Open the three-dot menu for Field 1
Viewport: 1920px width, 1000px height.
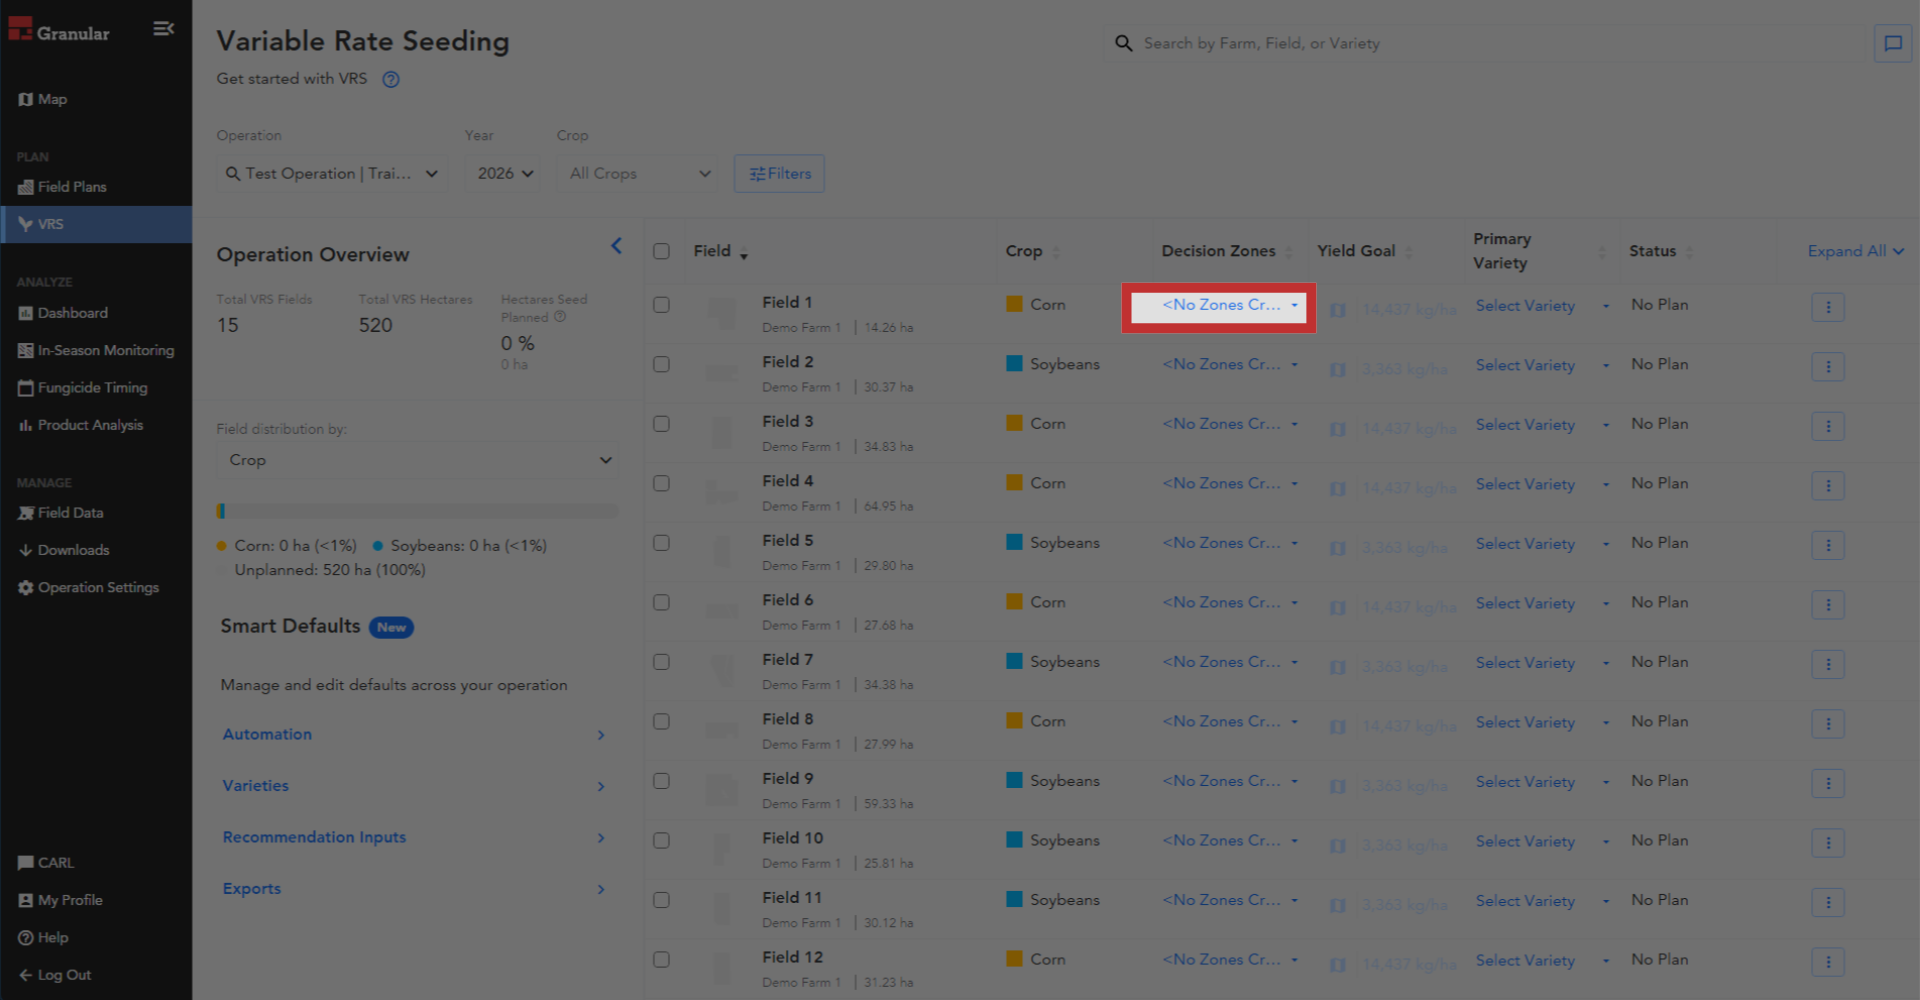[x=1828, y=307]
